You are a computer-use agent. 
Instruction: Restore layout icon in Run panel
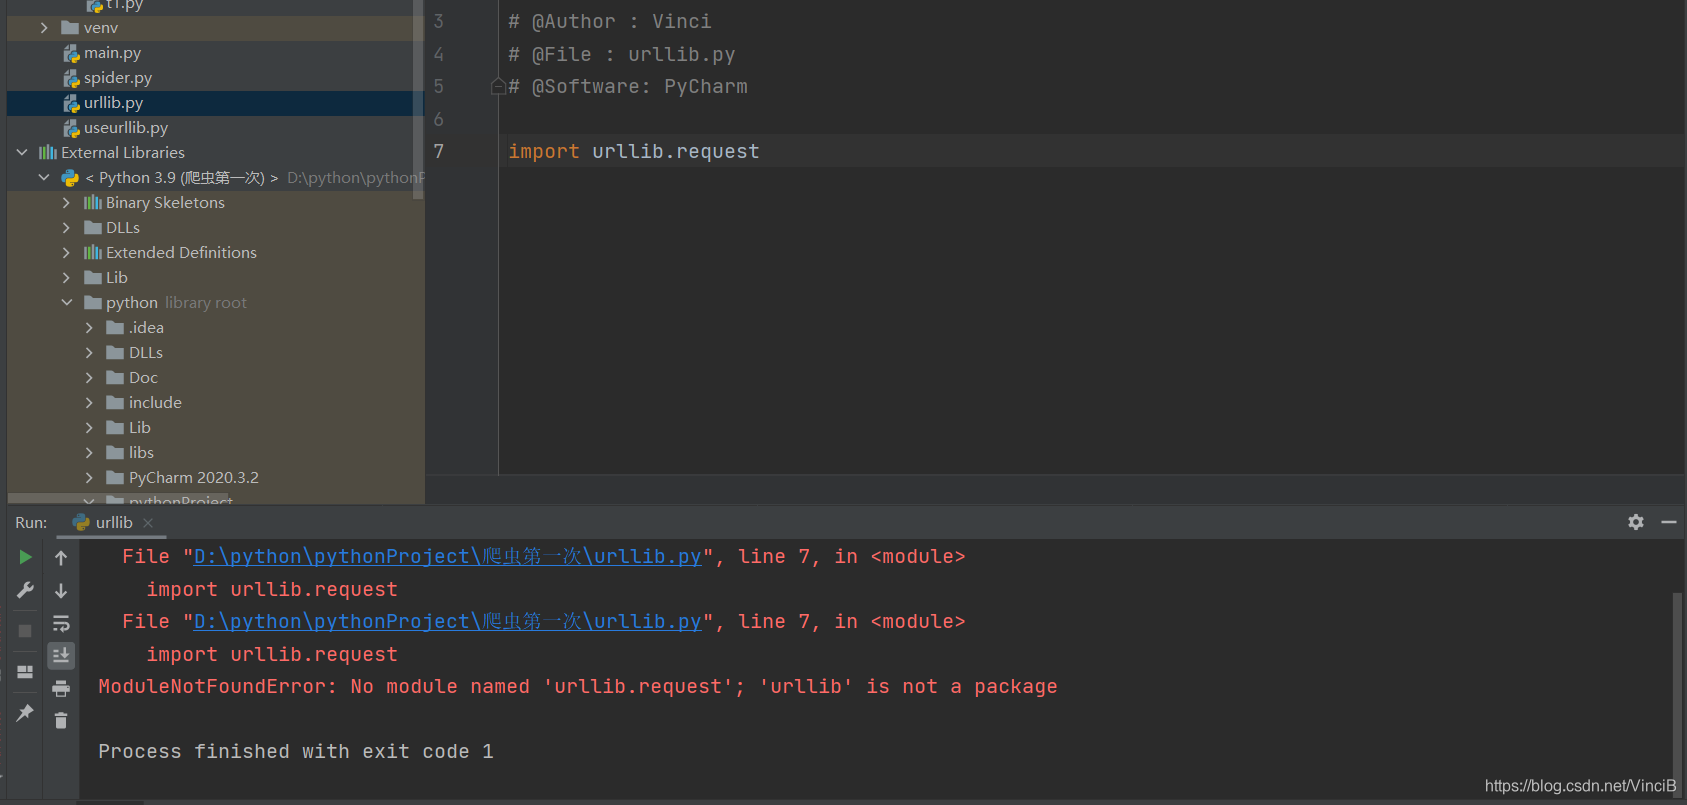25,672
